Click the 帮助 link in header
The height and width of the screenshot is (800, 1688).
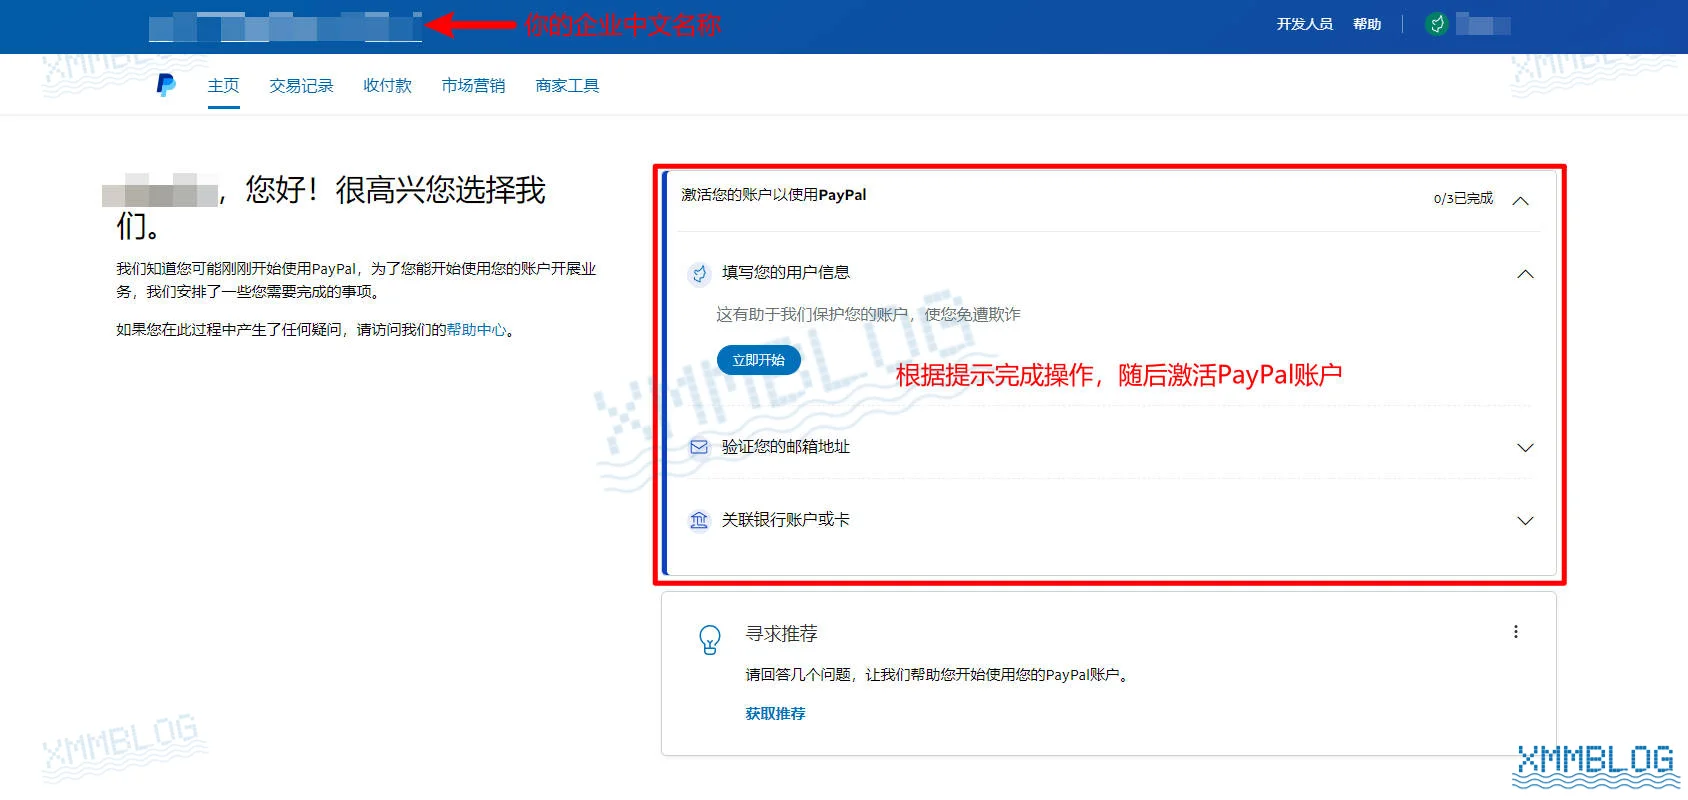(1367, 24)
